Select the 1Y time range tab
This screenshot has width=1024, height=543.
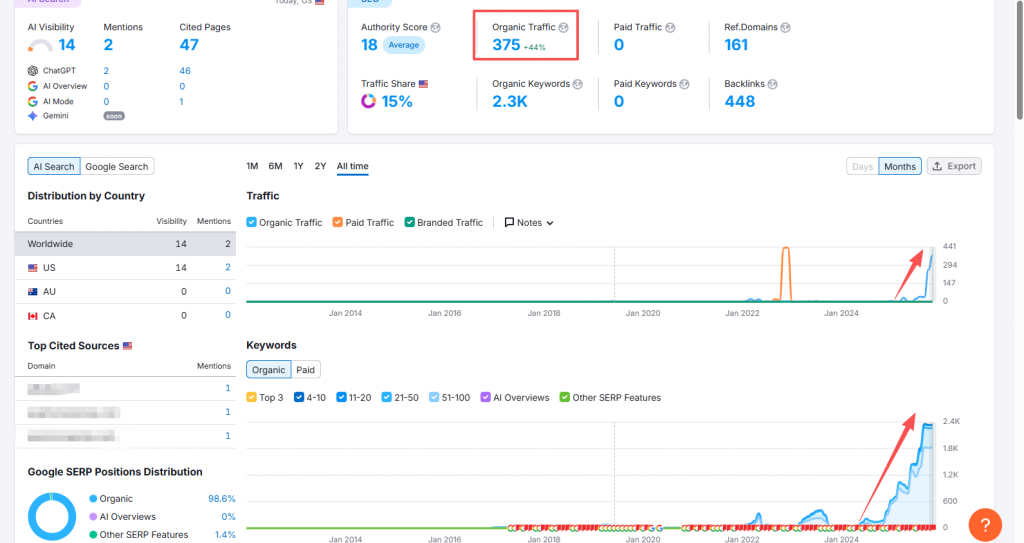click(x=298, y=166)
